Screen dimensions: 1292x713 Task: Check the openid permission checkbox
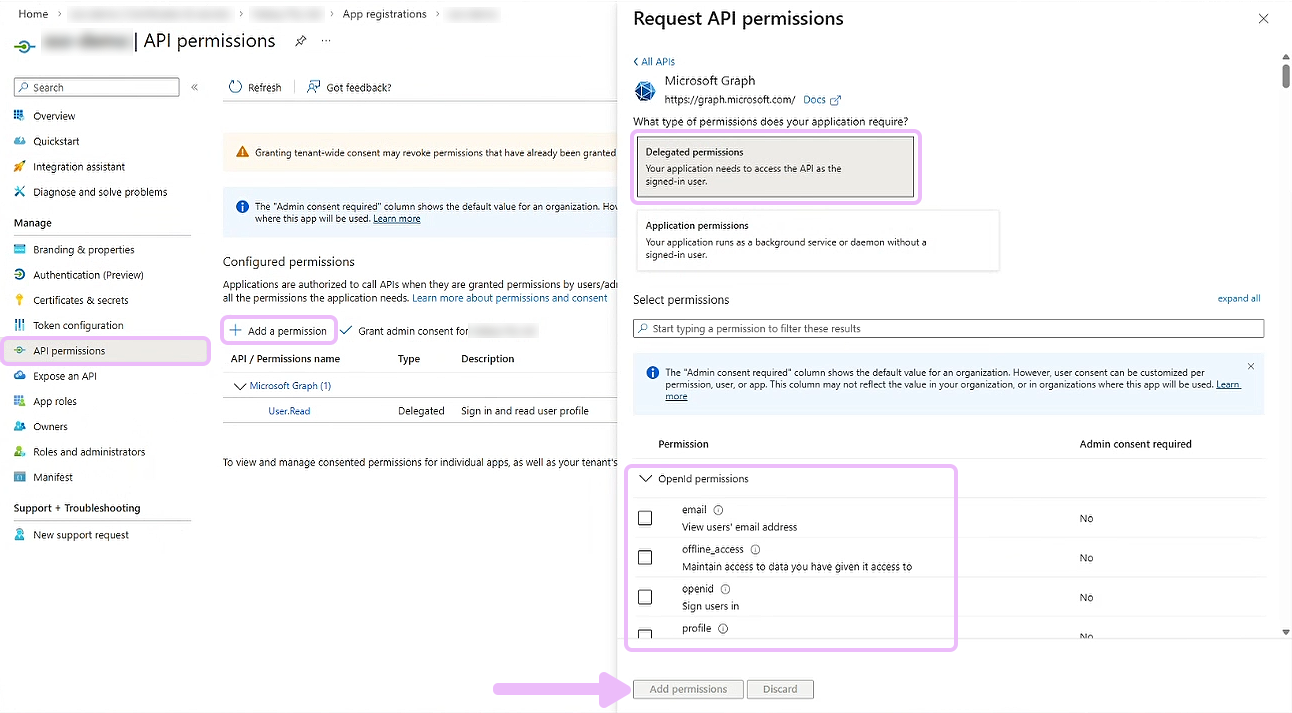tap(645, 597)
